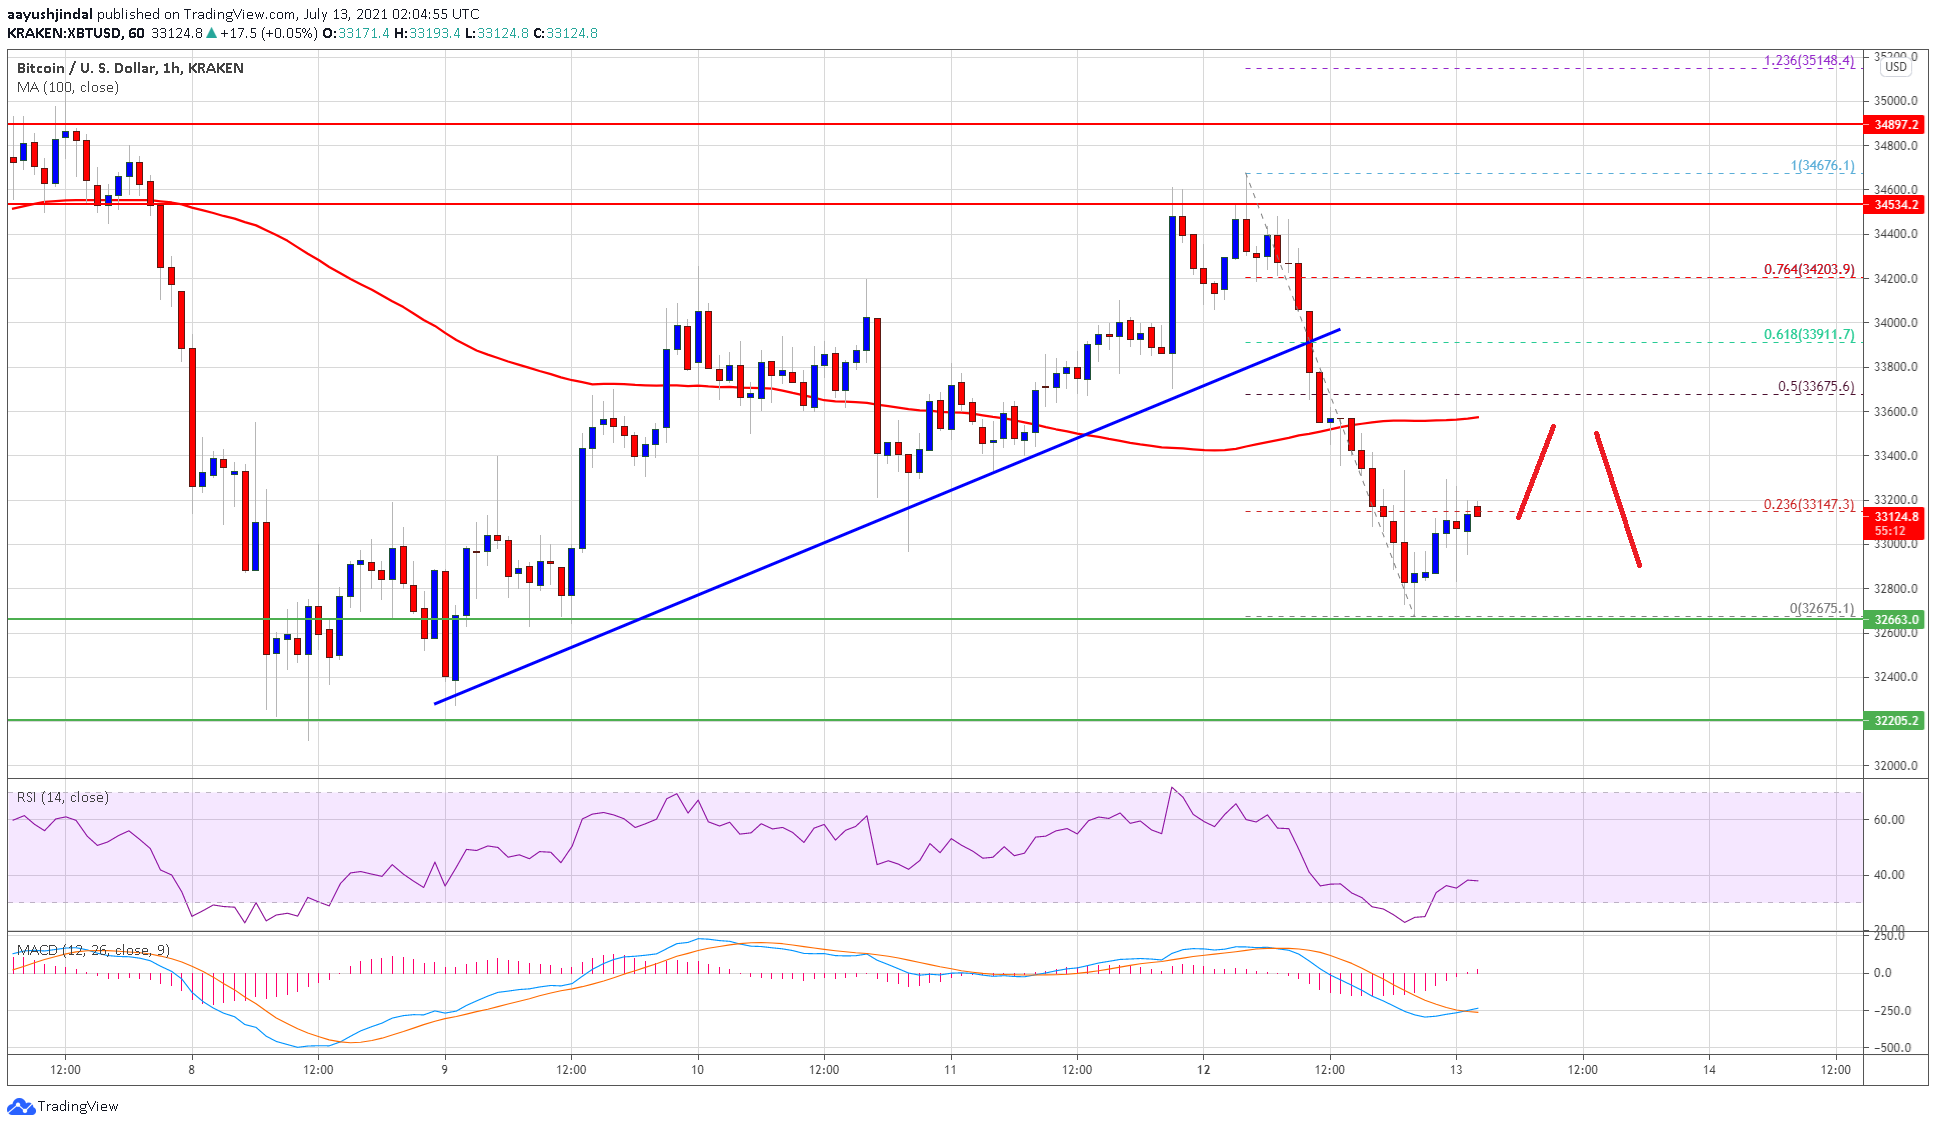
Task: Click the TradingView logo icon
Action: click(20, 1106)
